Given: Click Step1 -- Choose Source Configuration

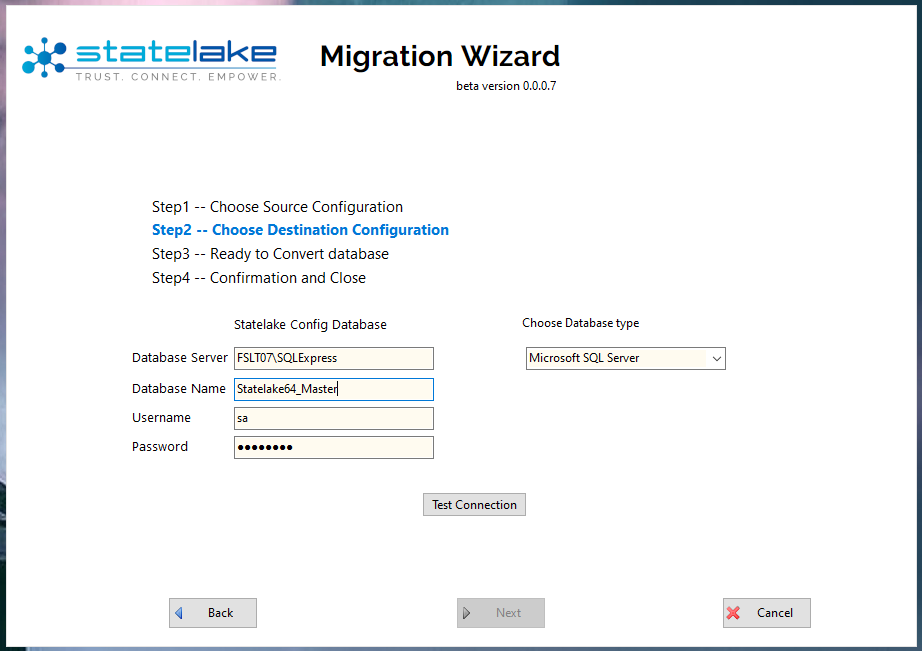Looking at the screenshot, I should pos(278,207).
